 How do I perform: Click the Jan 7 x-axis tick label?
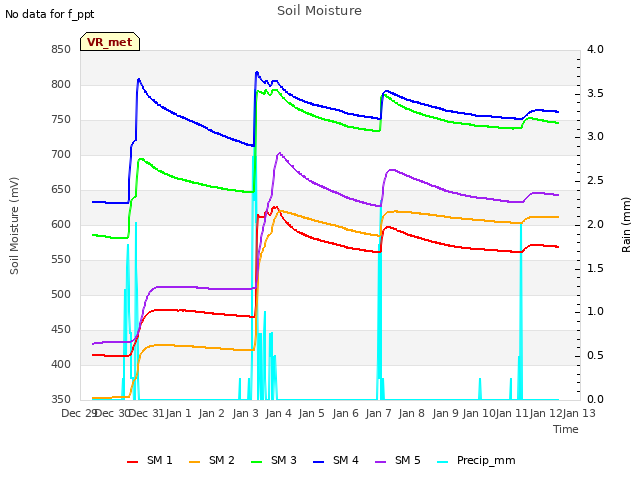coord(378,413)
